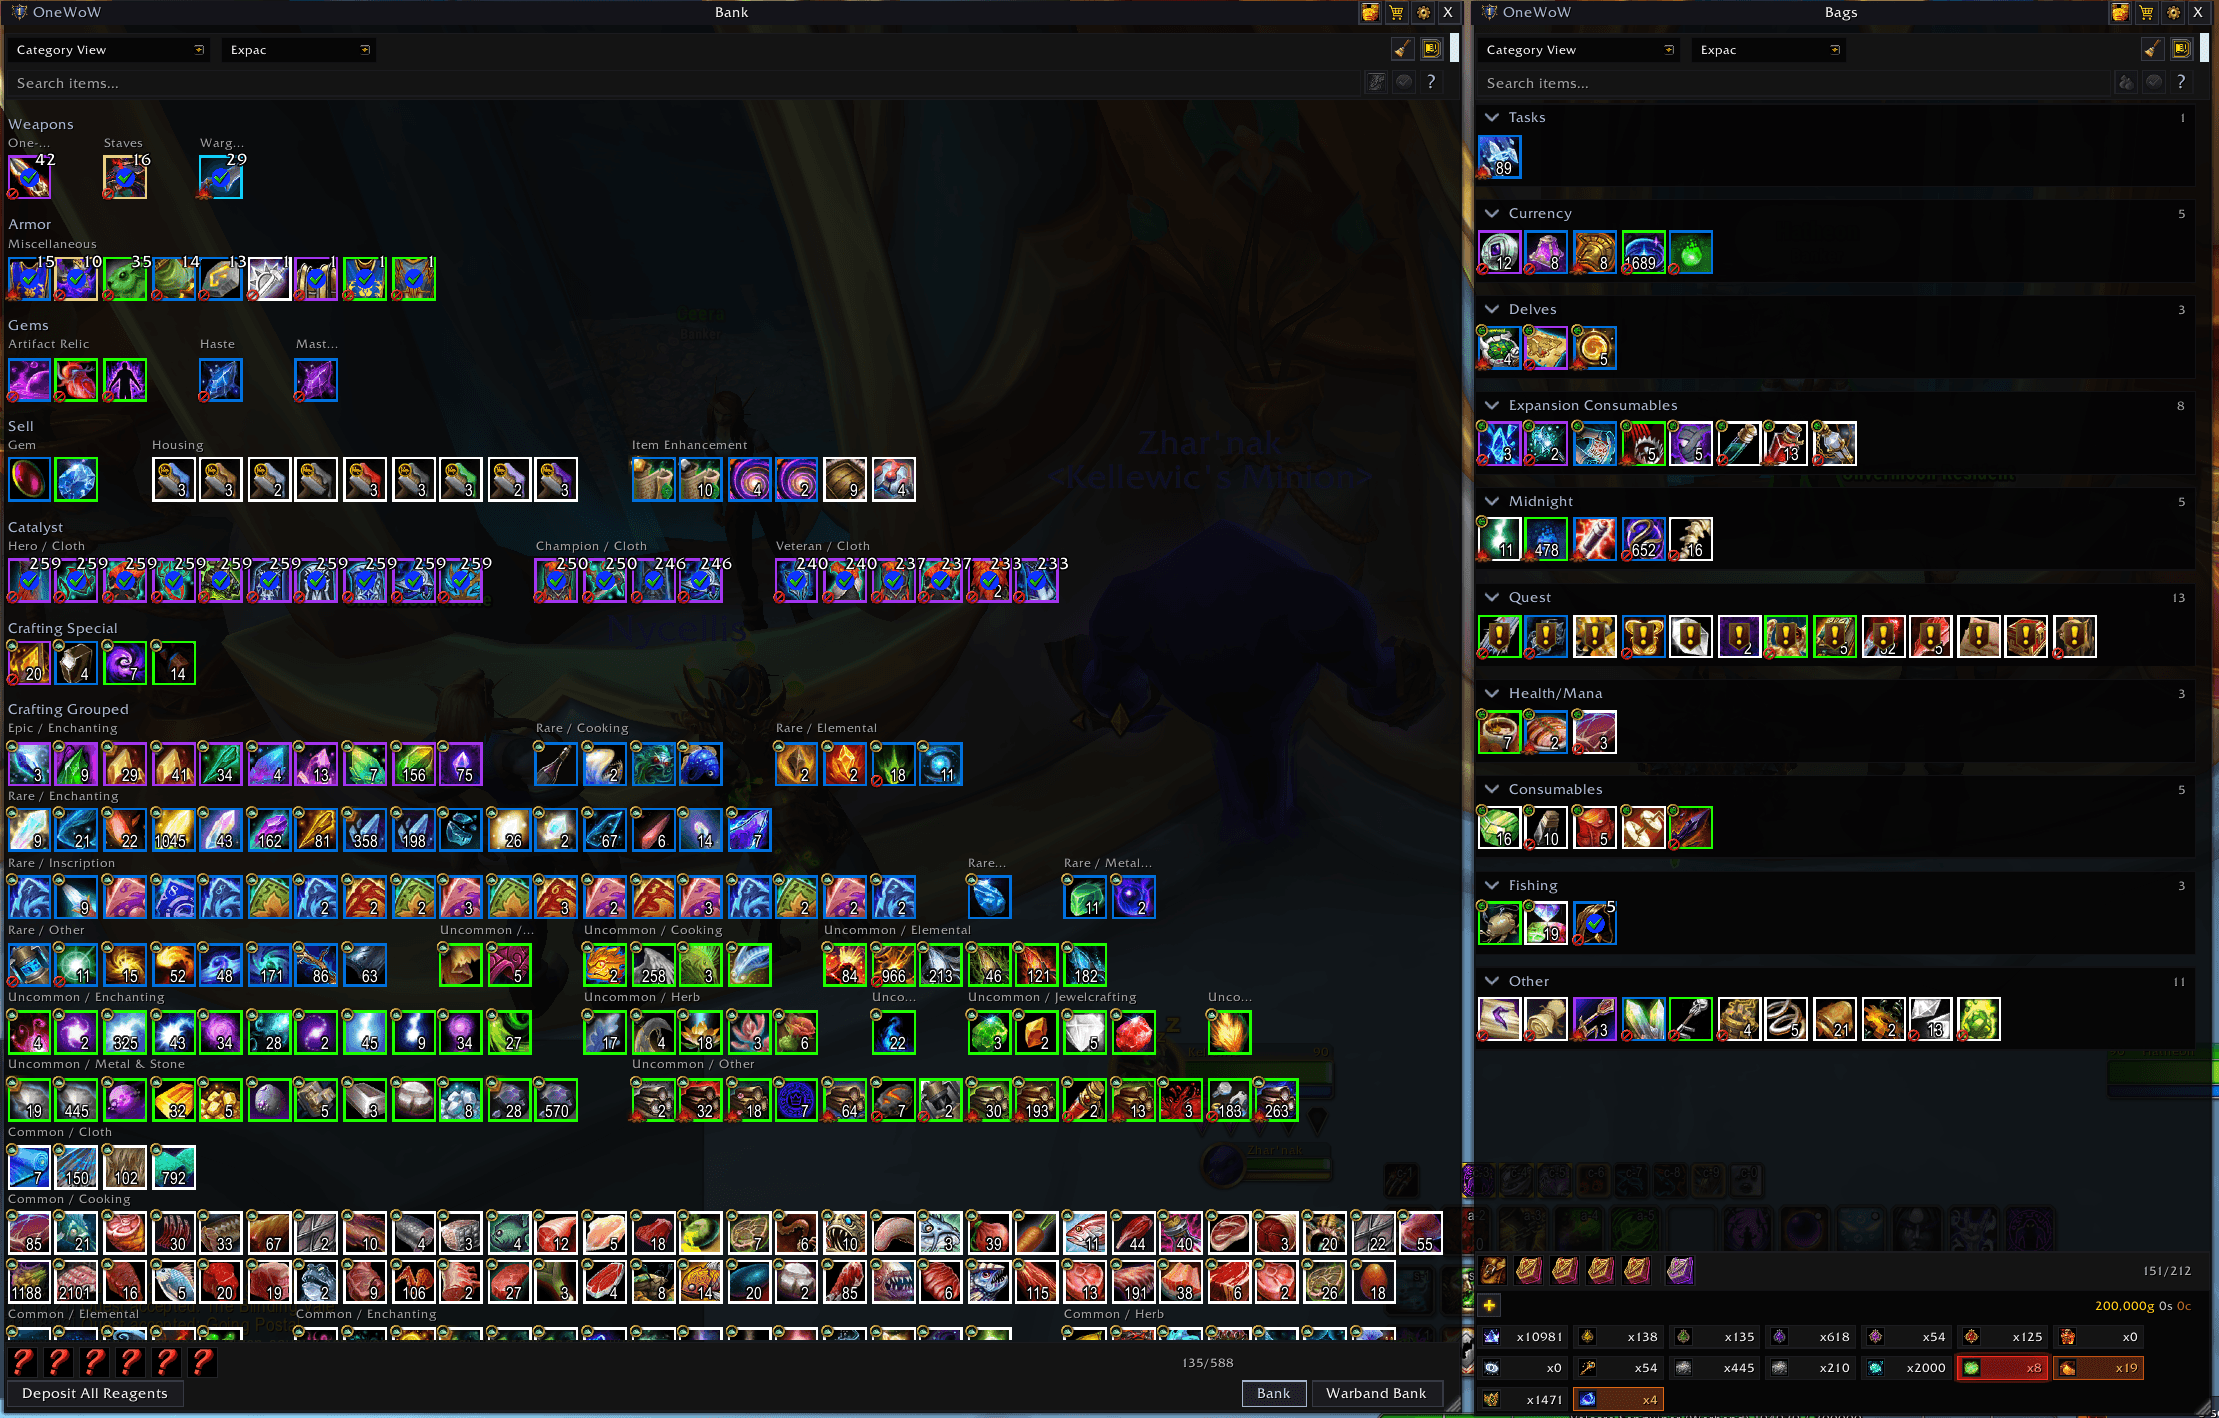Click the Deposit All Reagents button
Screen dimensions: 2219x1418
tap(95, 1393)
